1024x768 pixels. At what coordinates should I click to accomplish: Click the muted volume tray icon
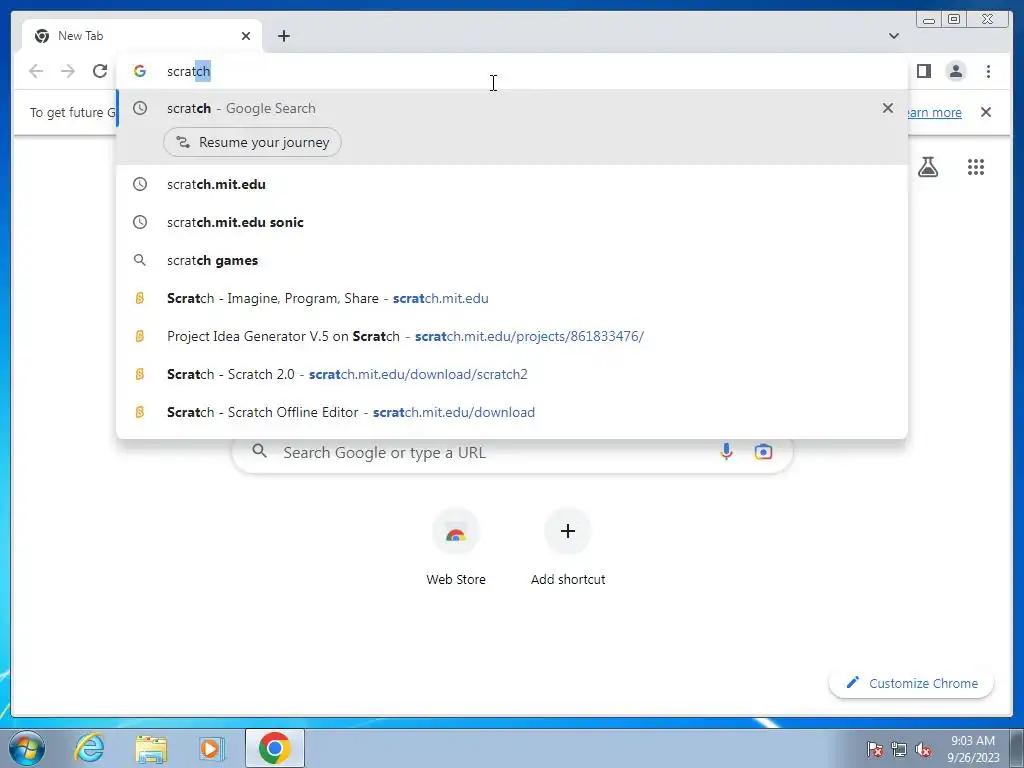[923, 749]
